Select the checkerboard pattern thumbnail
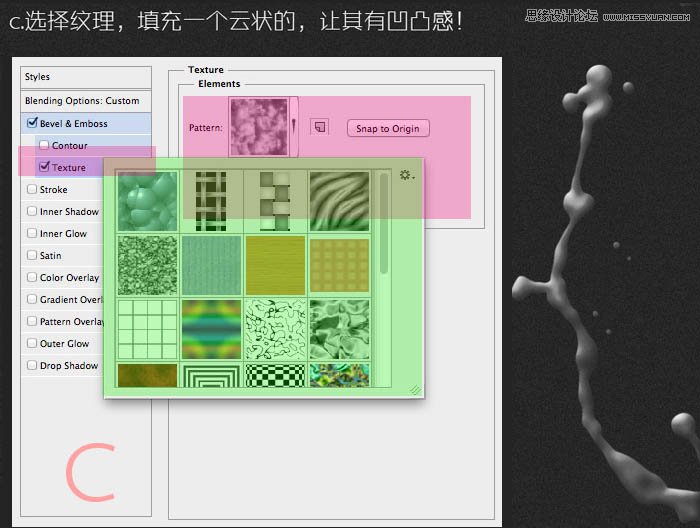700x528 pixels. coord(275,375)
